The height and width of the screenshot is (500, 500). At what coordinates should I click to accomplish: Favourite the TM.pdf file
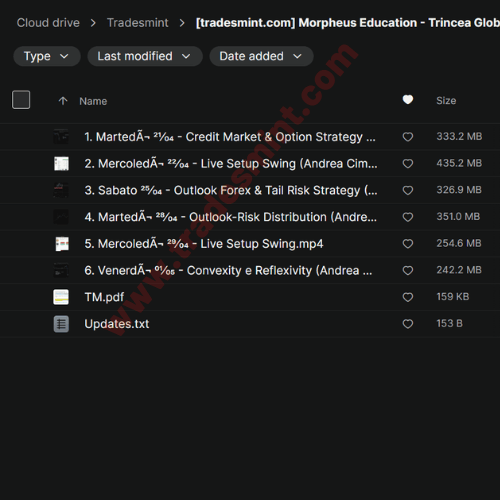(x=408, y=297)
